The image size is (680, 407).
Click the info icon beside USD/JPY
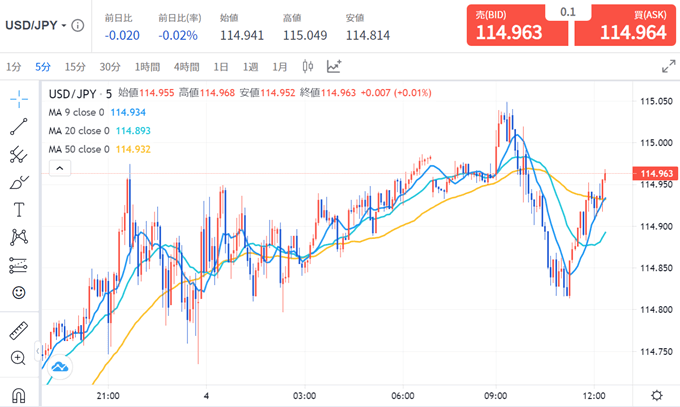(x=78, y=26)
